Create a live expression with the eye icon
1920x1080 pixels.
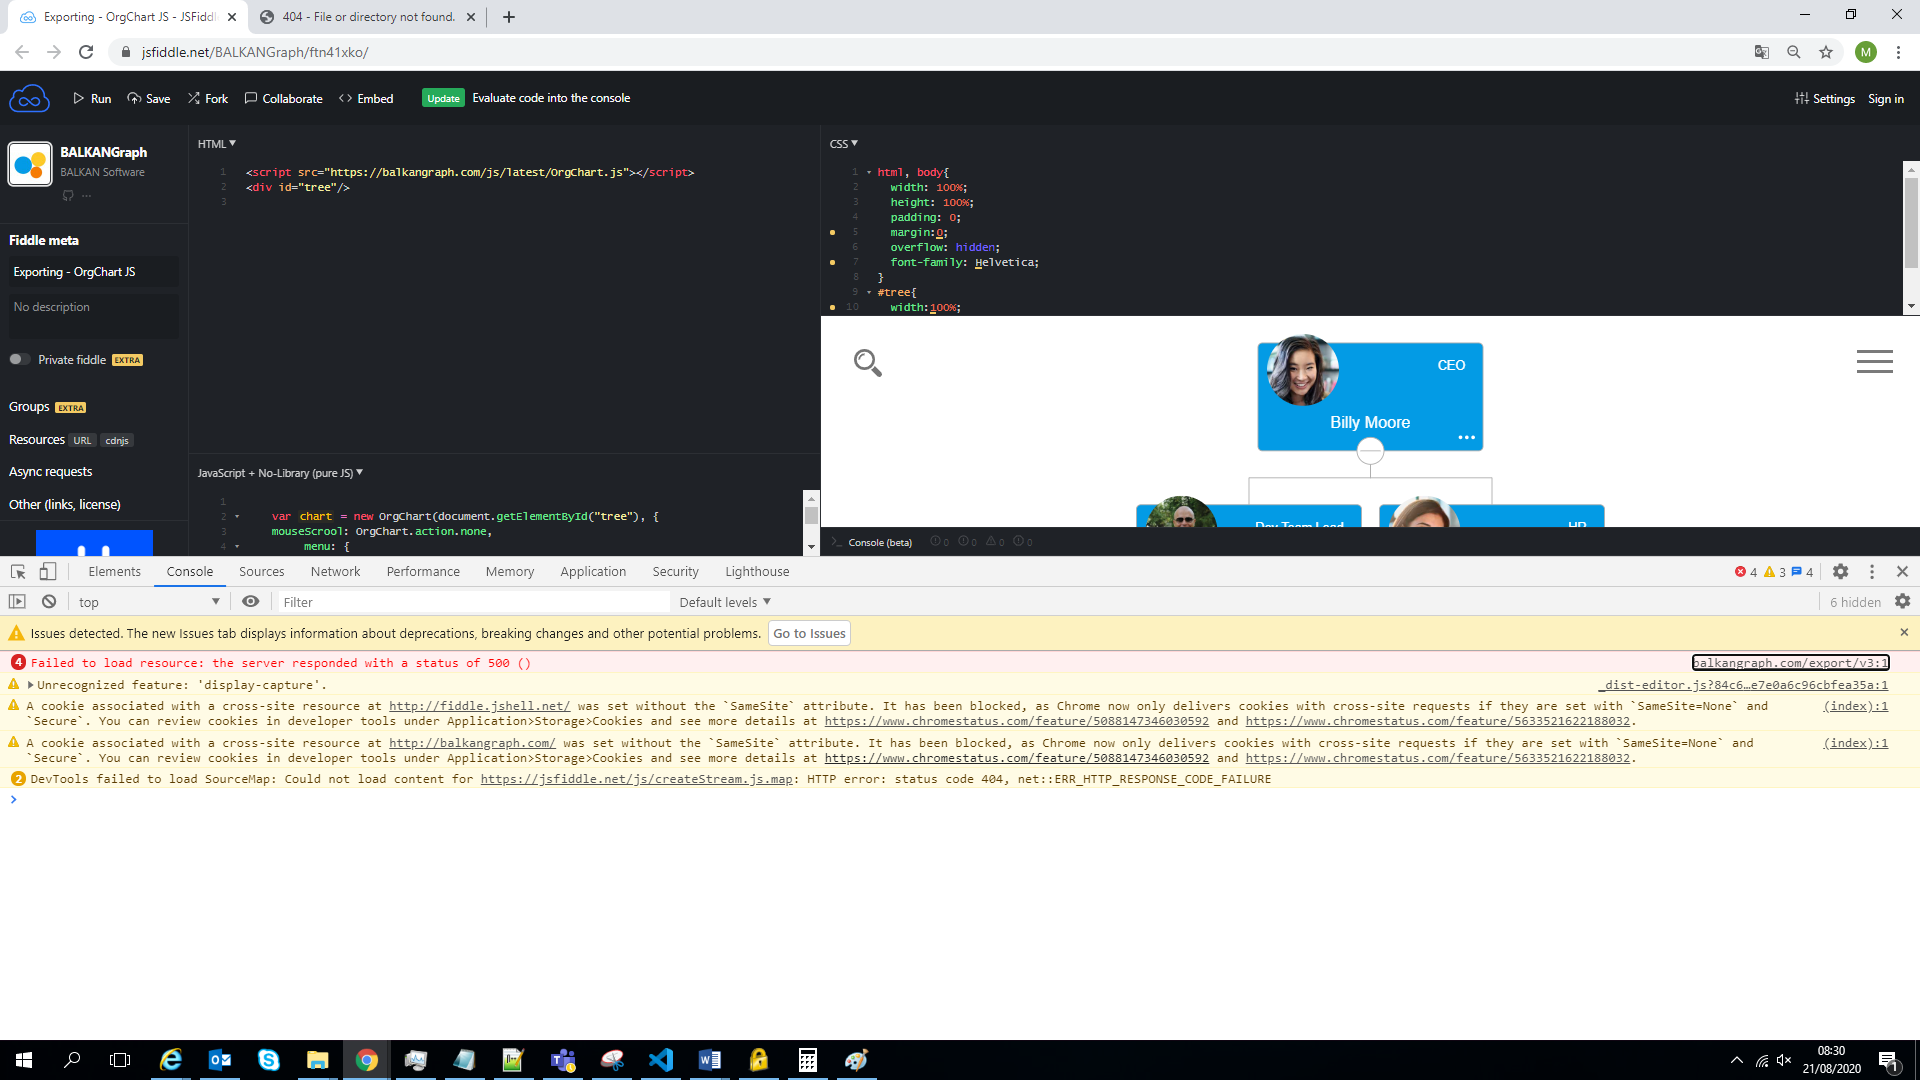pyautogui.click(x=250, y=601)
